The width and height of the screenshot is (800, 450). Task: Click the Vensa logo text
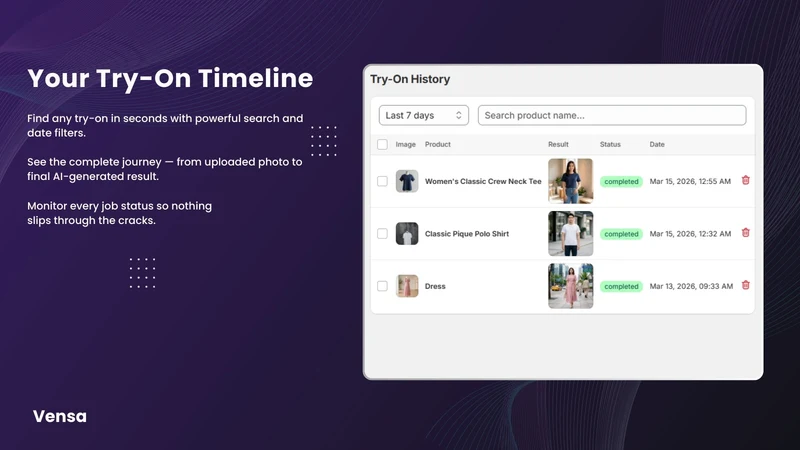tap(60, 416)
